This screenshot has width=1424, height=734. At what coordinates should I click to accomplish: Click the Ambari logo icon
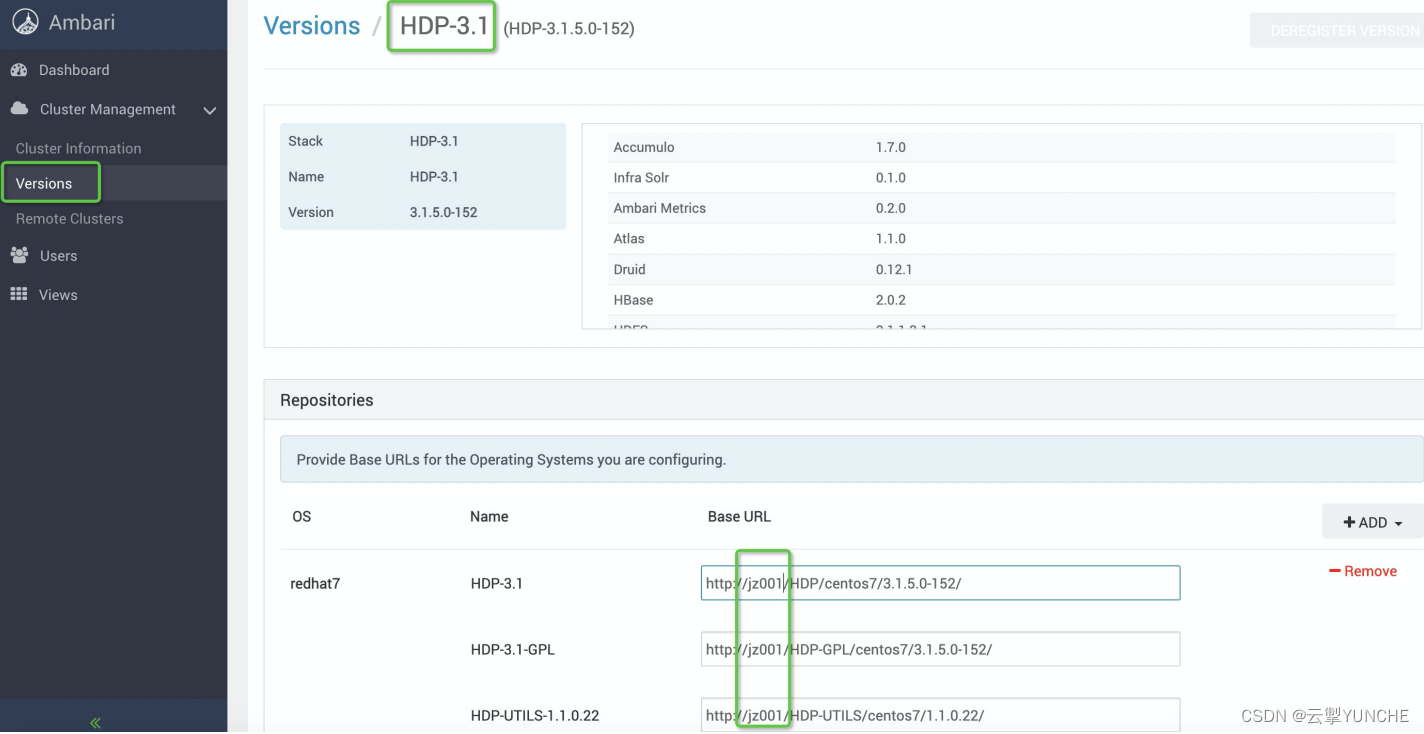coord(25,22)
